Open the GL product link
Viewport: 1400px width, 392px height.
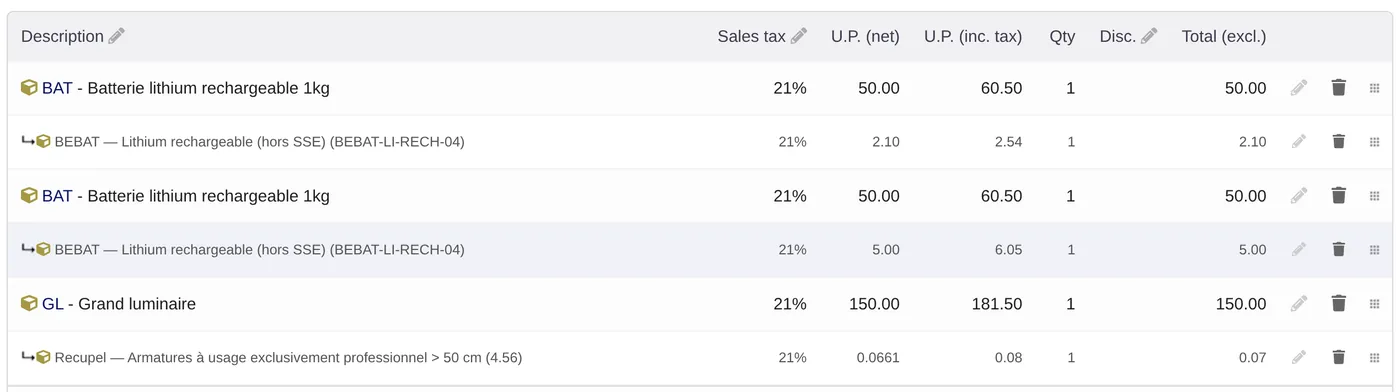52,304
